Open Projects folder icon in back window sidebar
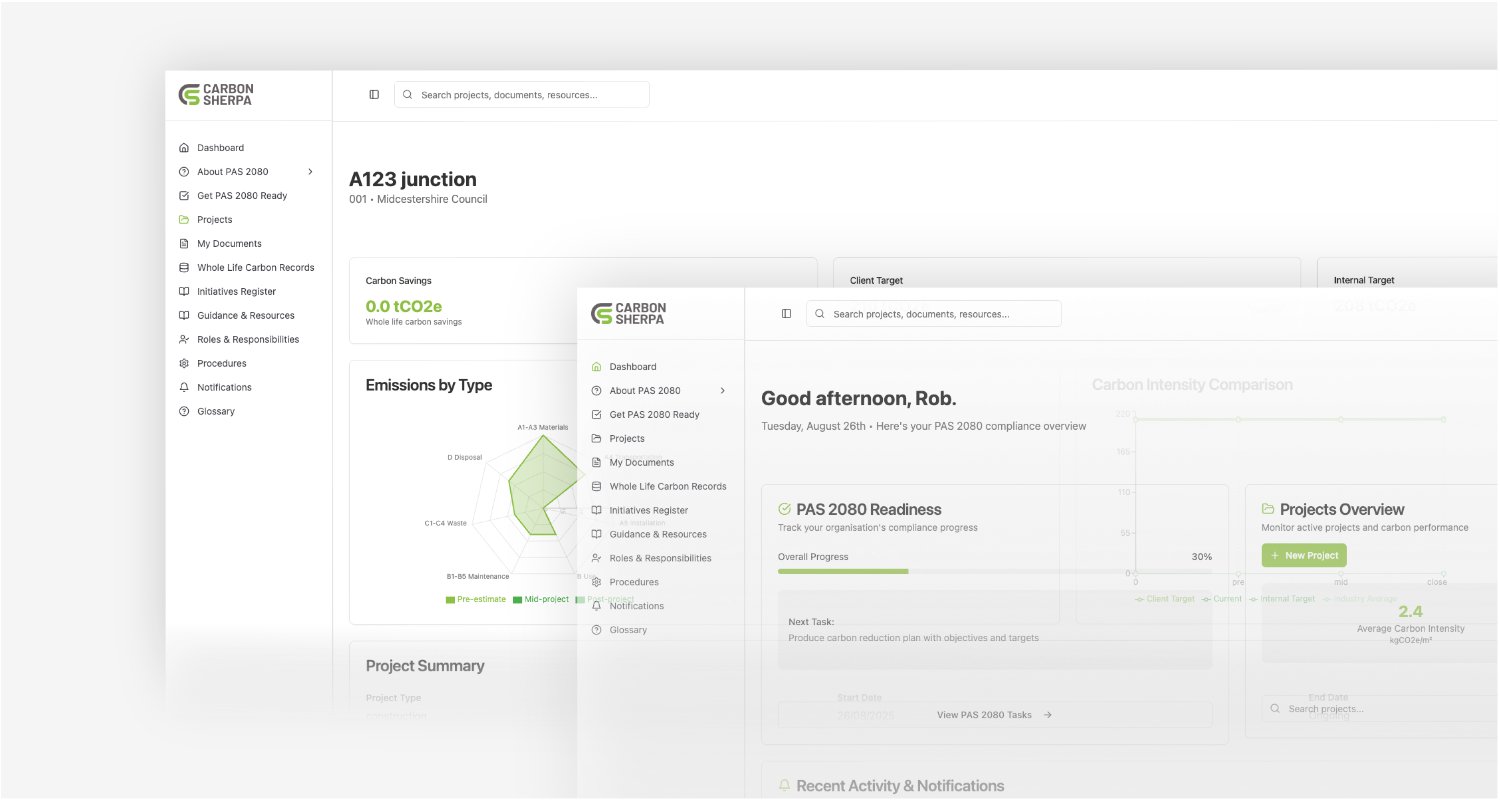Image resolution: width=1500 pixels, height=800 pixels. 184,220
